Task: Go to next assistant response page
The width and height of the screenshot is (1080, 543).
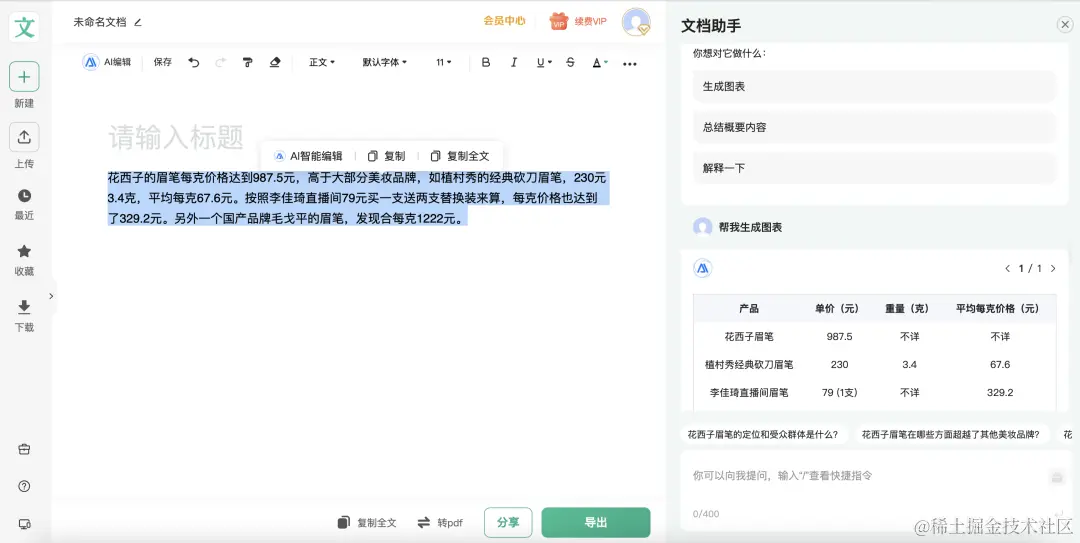Action: tap(1052, 269)
